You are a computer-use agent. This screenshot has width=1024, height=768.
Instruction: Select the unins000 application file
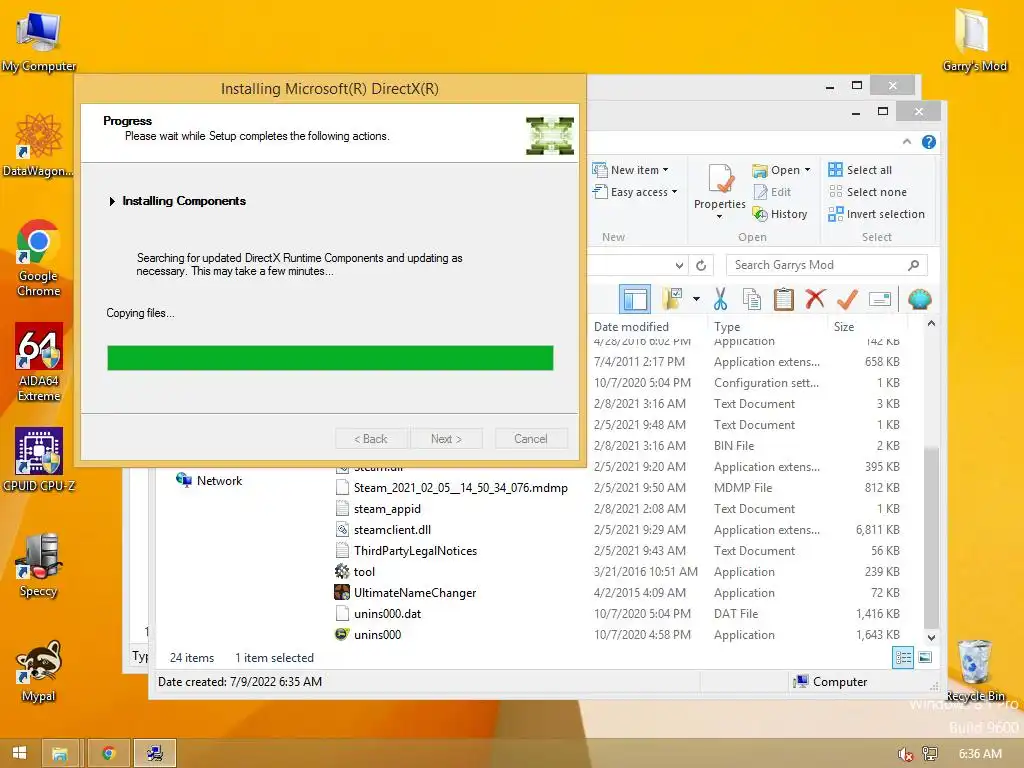pos(368,635)
